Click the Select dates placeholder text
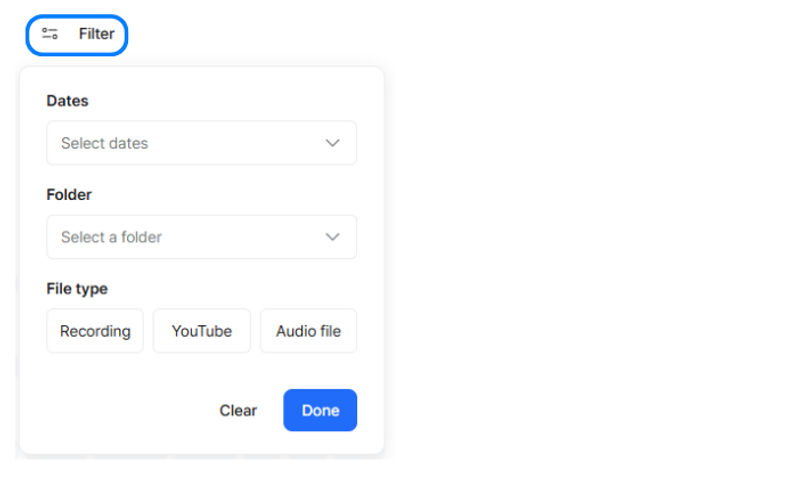Image resolution: width=800 pixels, height=477 pixels. click(105, 143)
